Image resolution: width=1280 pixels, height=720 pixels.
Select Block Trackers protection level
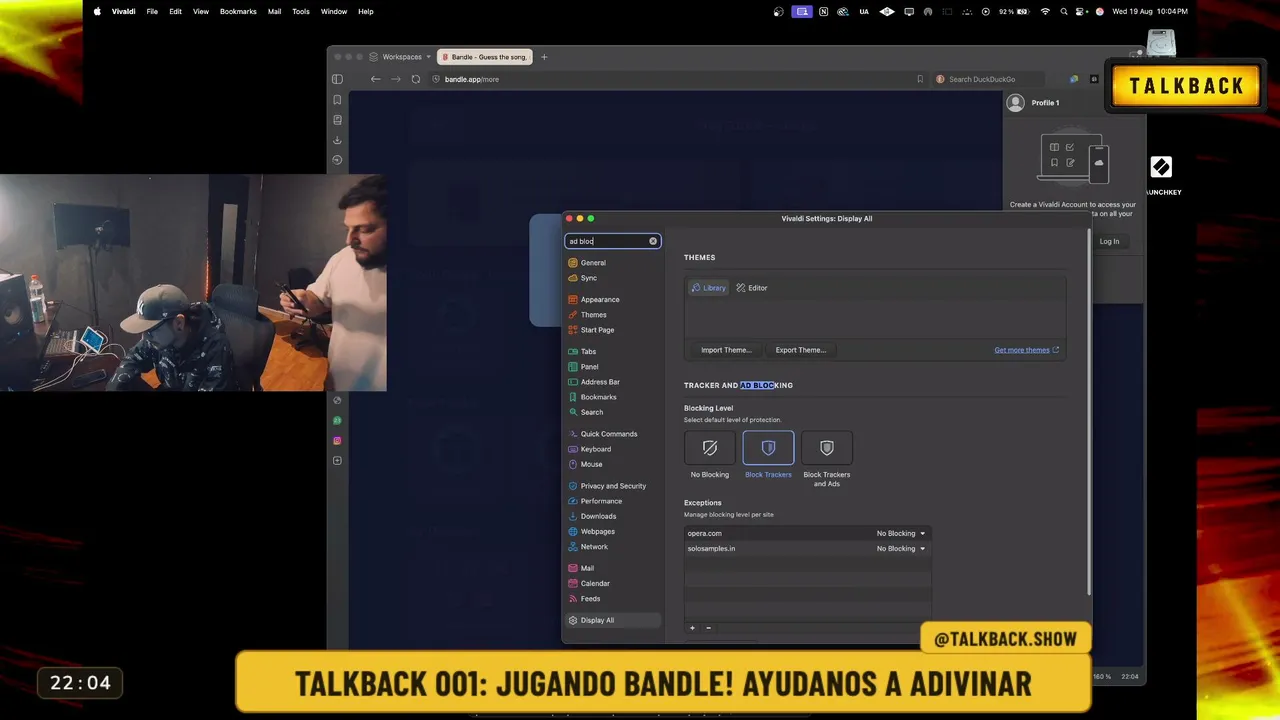click(x=768, y=455)
